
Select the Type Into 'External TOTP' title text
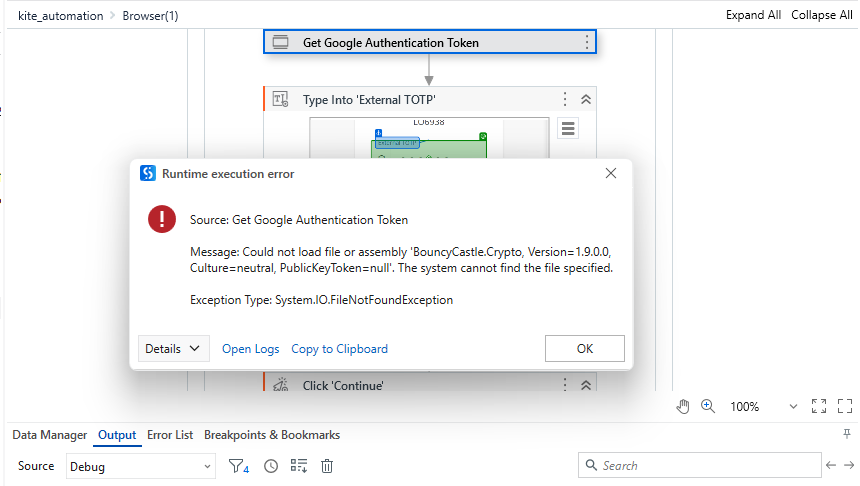click(x=369, y=100)
